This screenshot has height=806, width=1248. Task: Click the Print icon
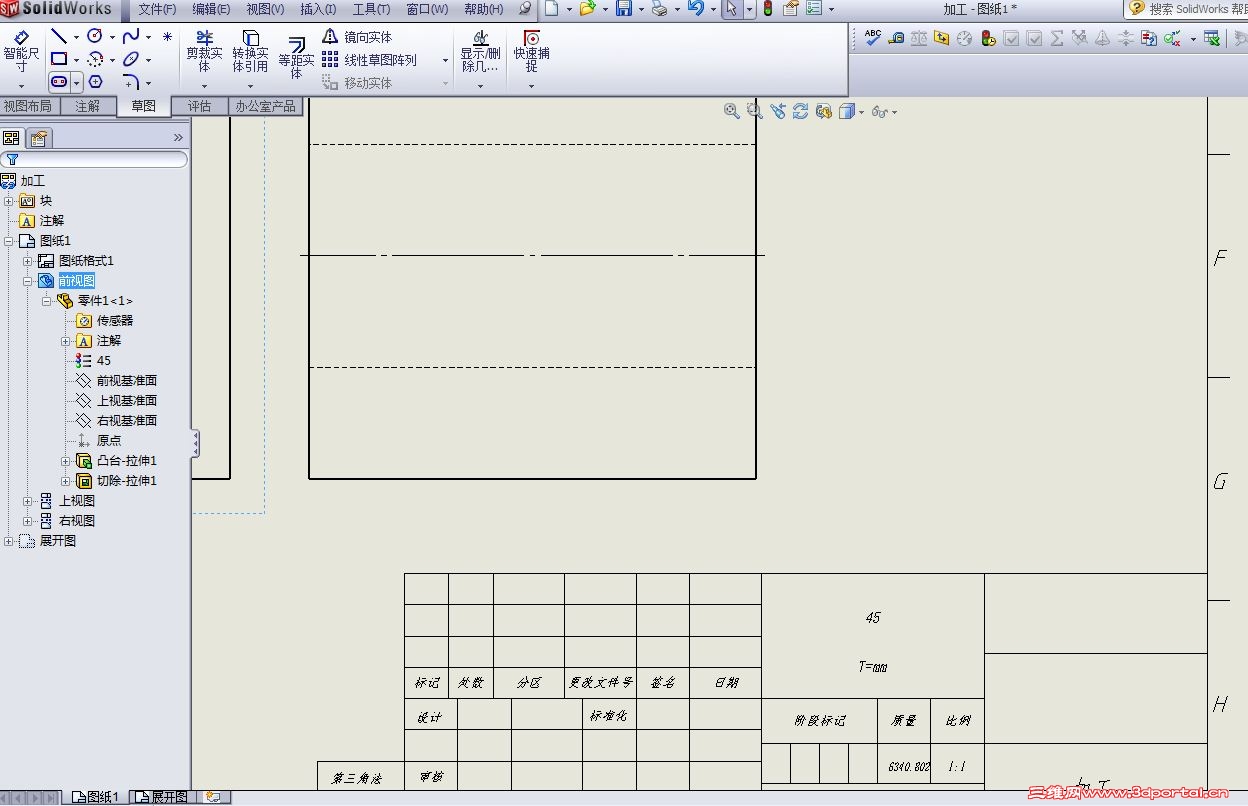pyautogui.click(x=659, y=9)
